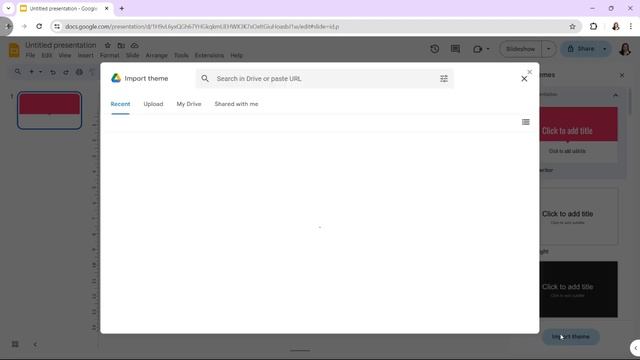The image size is (640, 360).
Task: Switch to the My Drive tab
Action: point(189,104)
